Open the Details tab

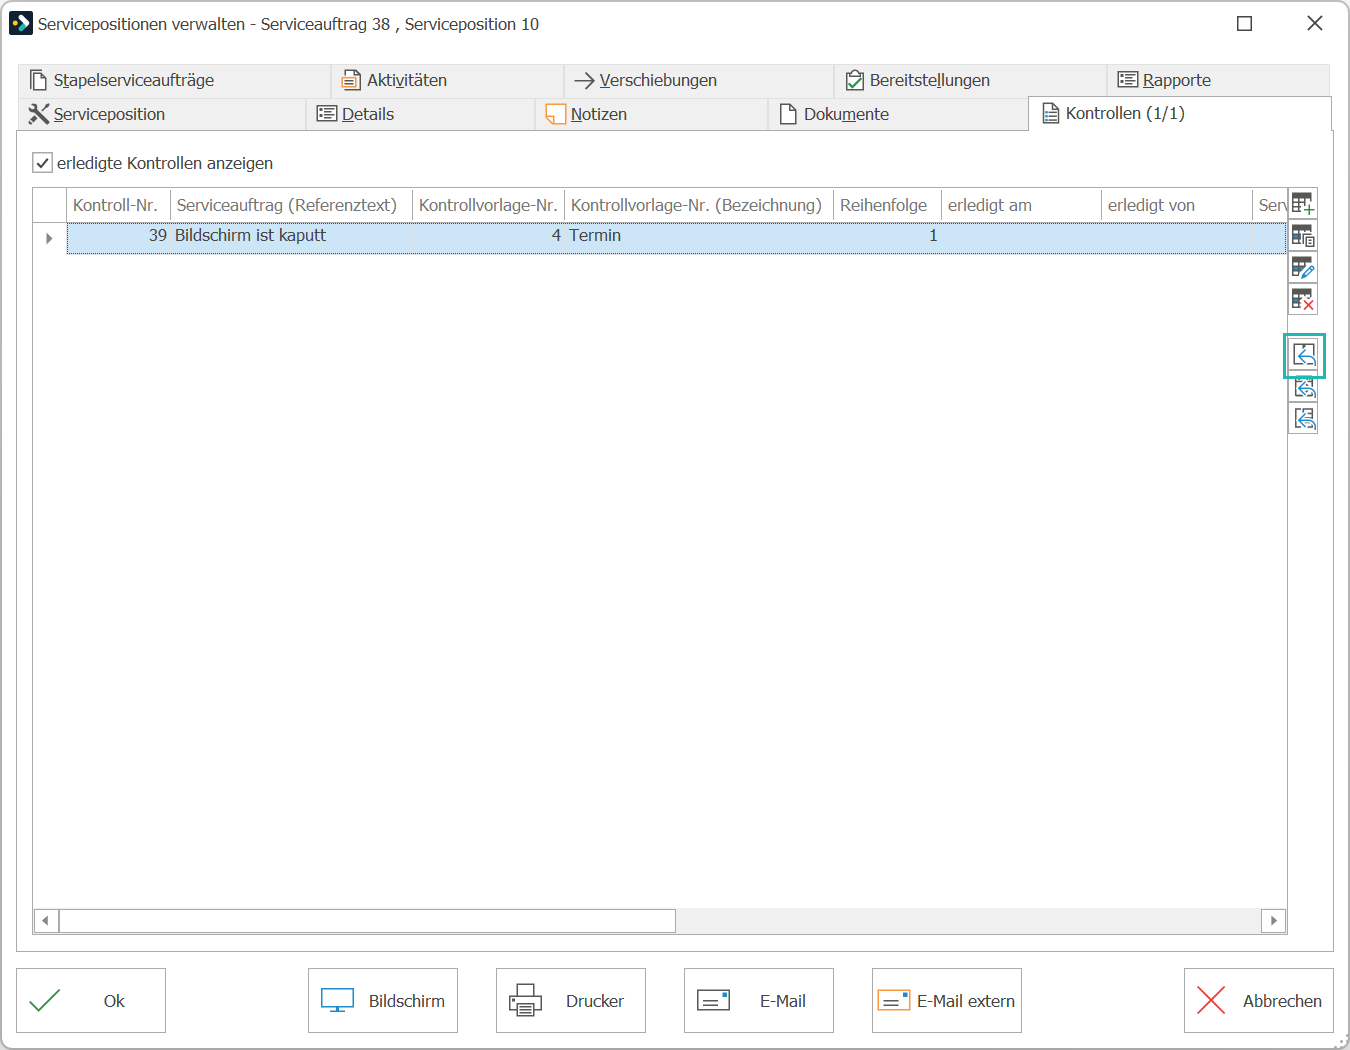(x=420, y=114)
